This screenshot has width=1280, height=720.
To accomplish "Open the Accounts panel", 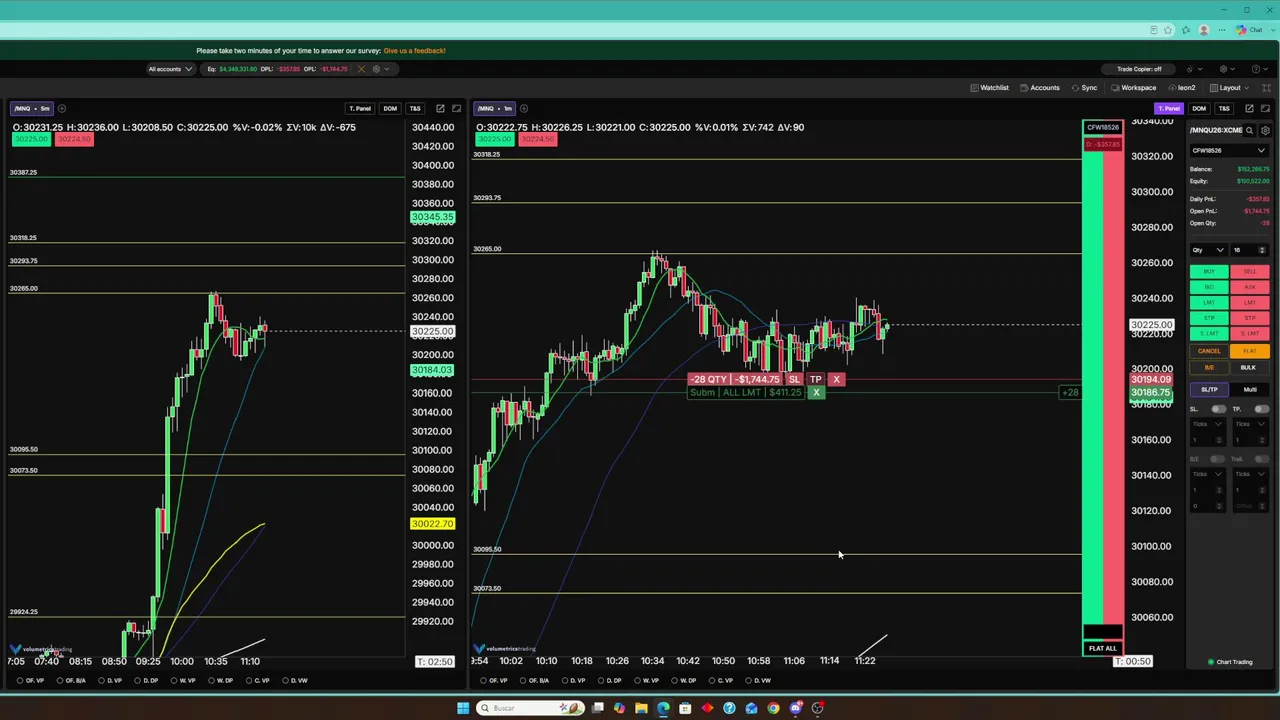I will pyautogui.click(x=1039, y=88).
